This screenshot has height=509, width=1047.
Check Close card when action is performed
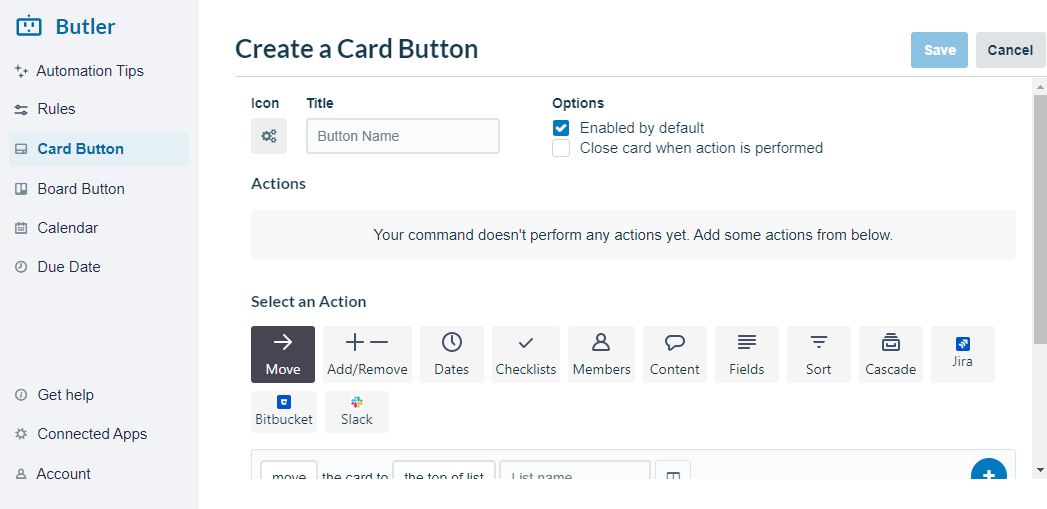click(561, 148)
